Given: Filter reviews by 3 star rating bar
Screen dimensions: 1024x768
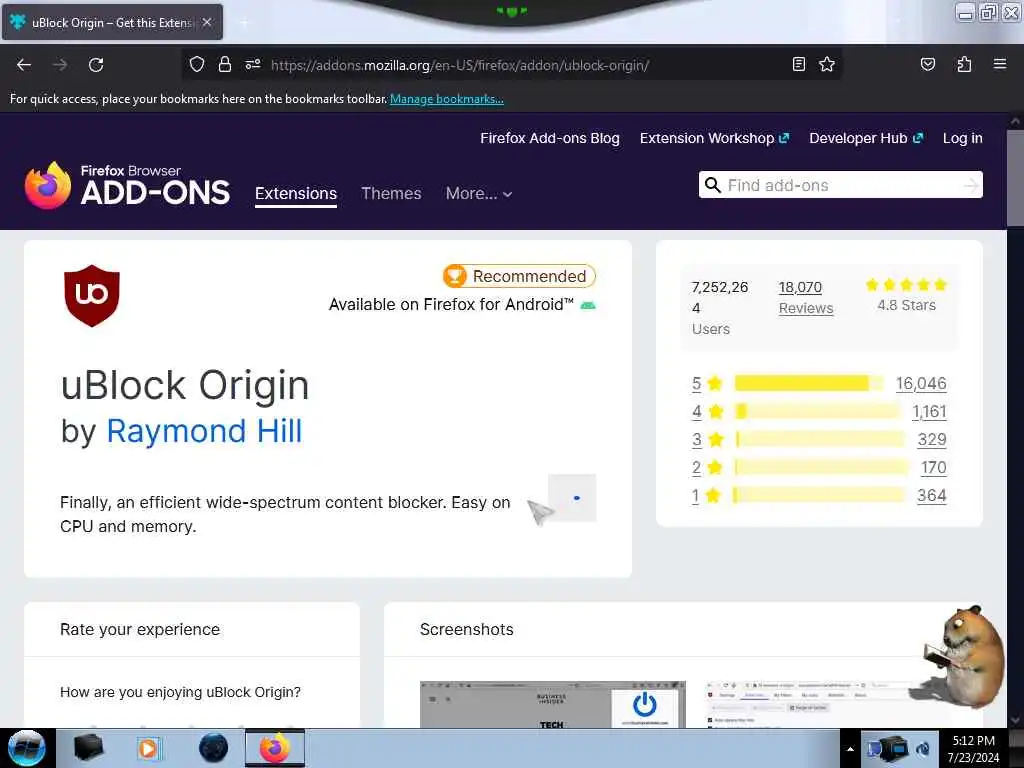Looking at the screenshot, I should pyautogui.click(x=820, y=440).
